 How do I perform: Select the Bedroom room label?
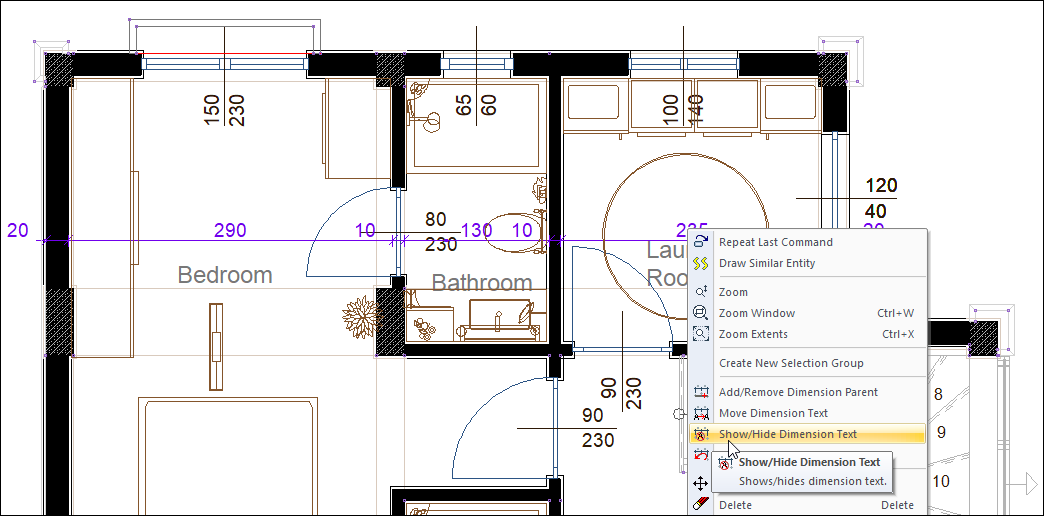click(x=225, y=275)
